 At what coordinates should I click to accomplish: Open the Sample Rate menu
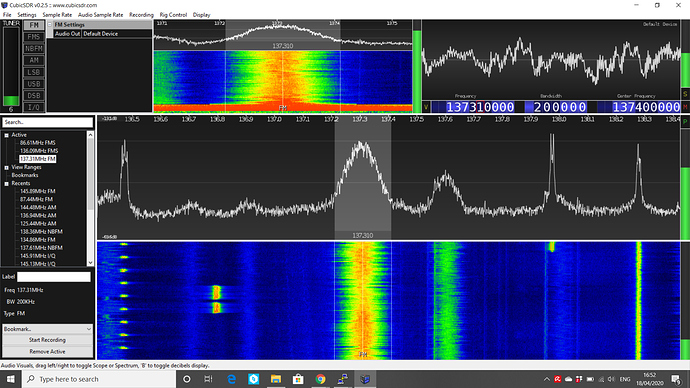[57, 15]
